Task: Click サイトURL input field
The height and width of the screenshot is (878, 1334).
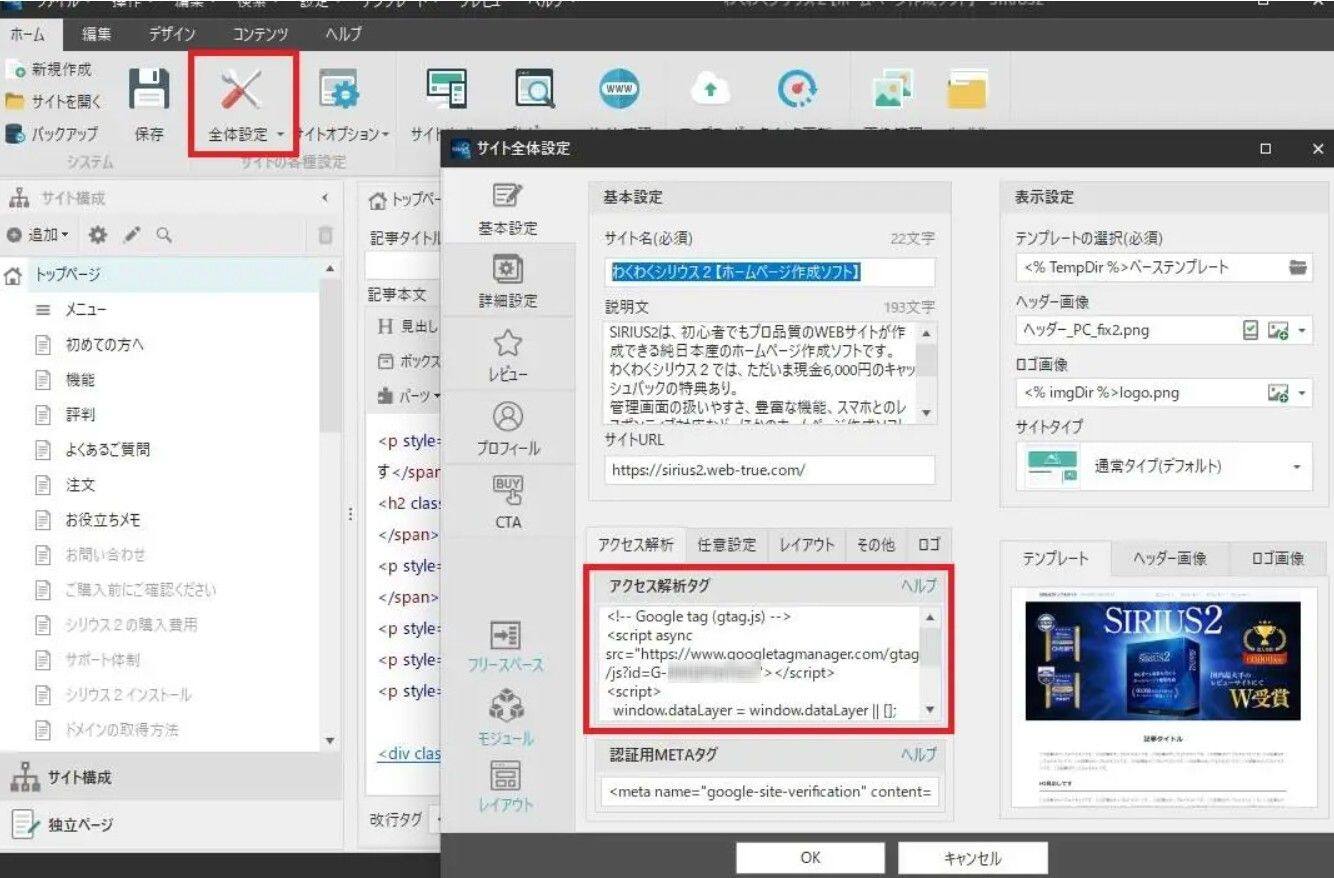Action: 770,469
